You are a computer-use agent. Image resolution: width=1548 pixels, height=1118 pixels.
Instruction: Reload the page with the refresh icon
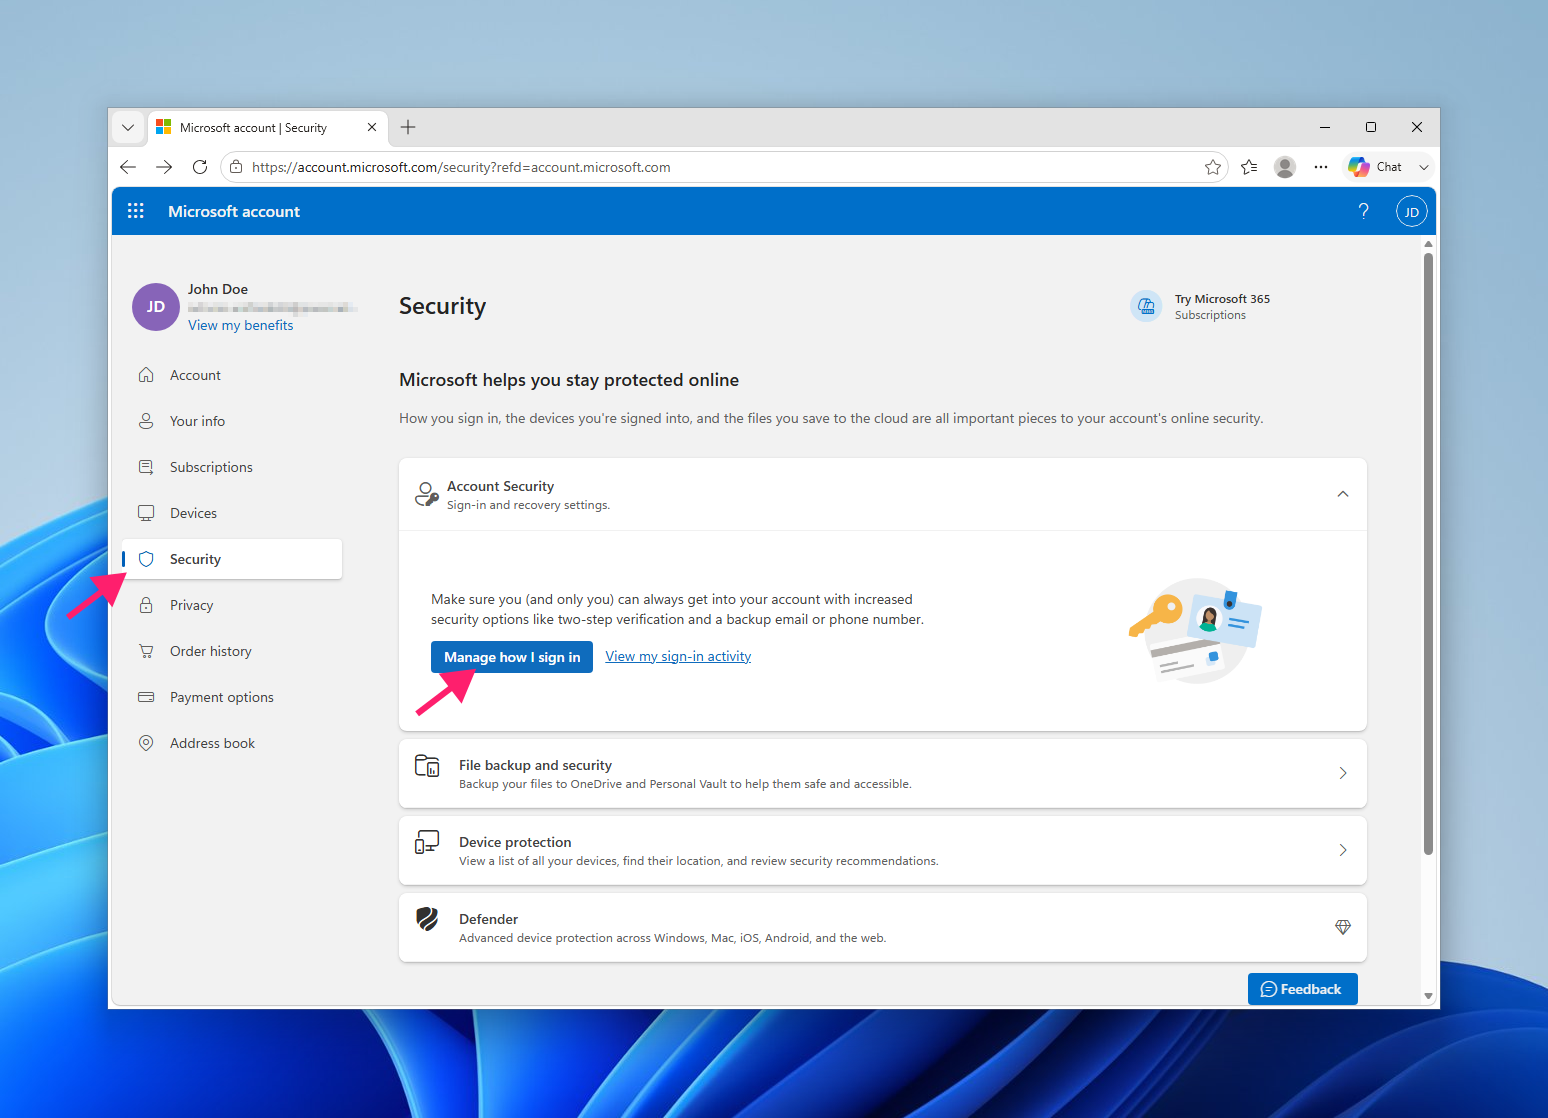tap(200, 167)
